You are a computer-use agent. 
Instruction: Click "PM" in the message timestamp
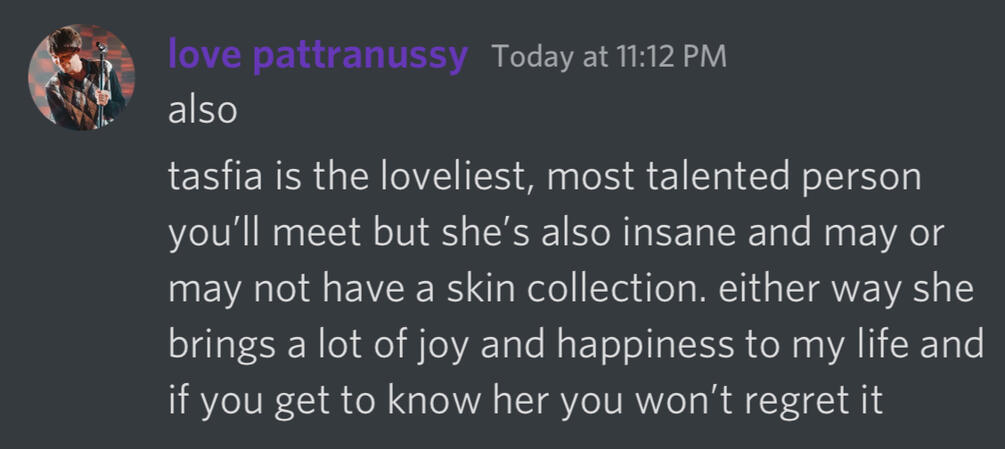tap(706, 56)
